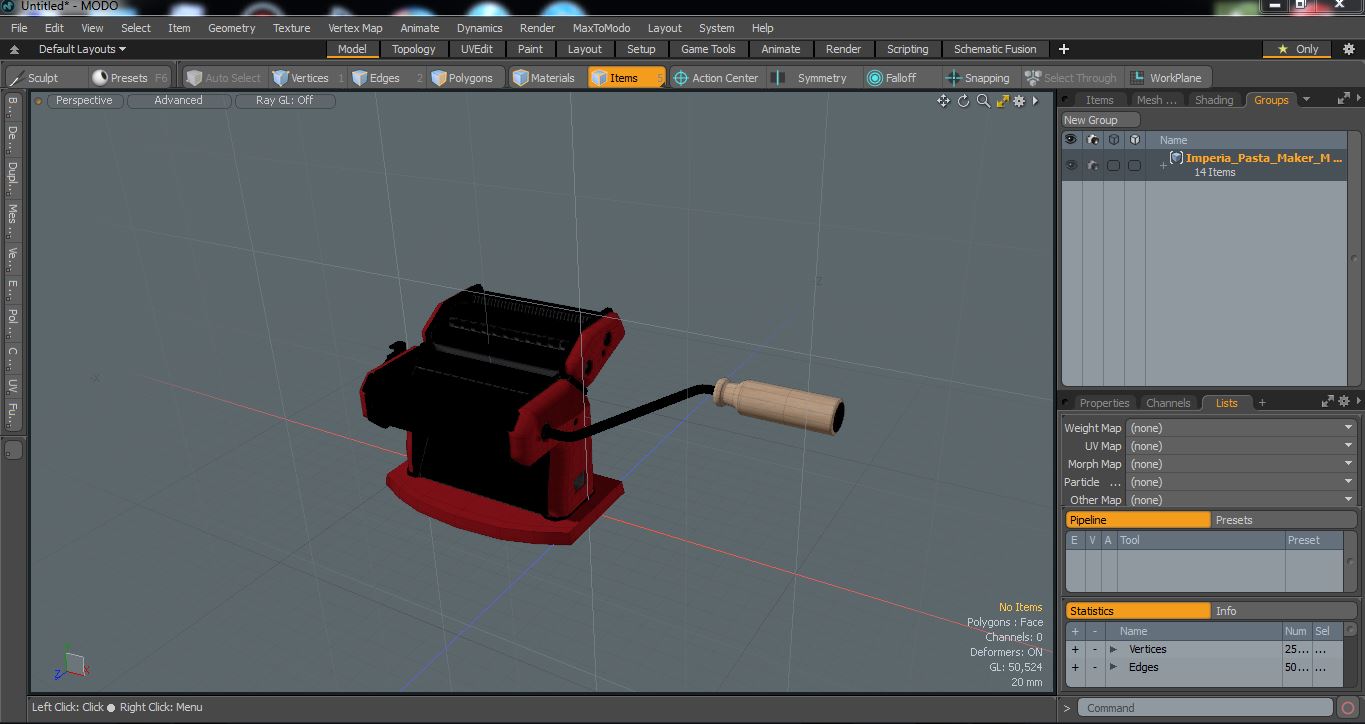The image size is (1365, 724).
Task: Switch to Polygons selection mode
Action: (468, 78)
